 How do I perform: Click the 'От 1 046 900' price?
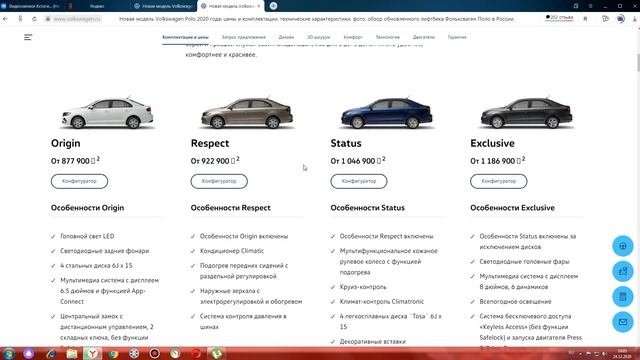coord(358,161)
